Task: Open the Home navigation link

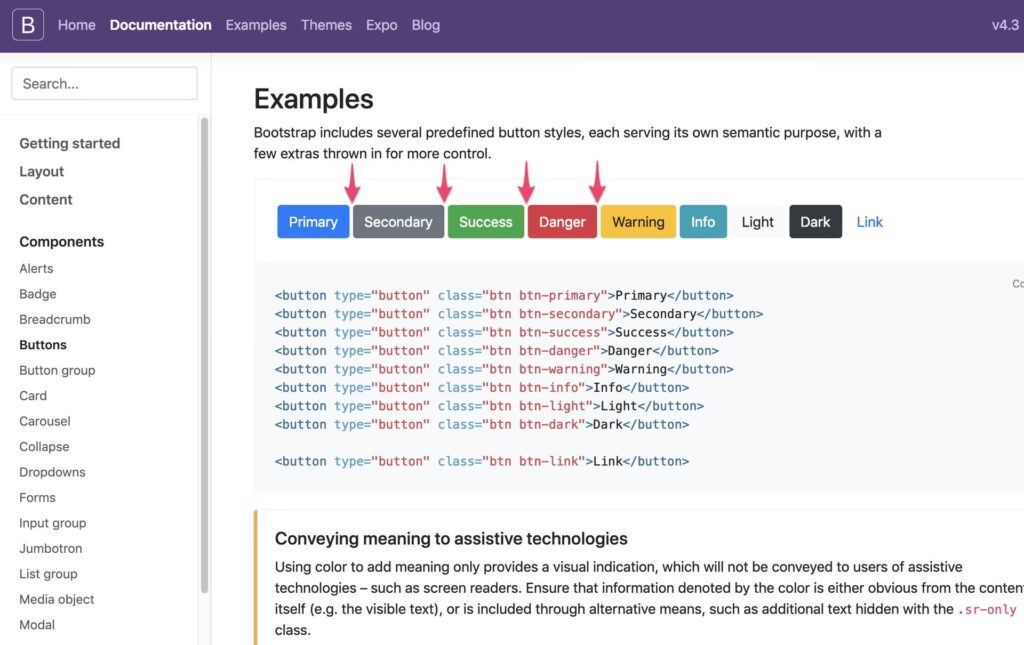Action: click(76, 25)
